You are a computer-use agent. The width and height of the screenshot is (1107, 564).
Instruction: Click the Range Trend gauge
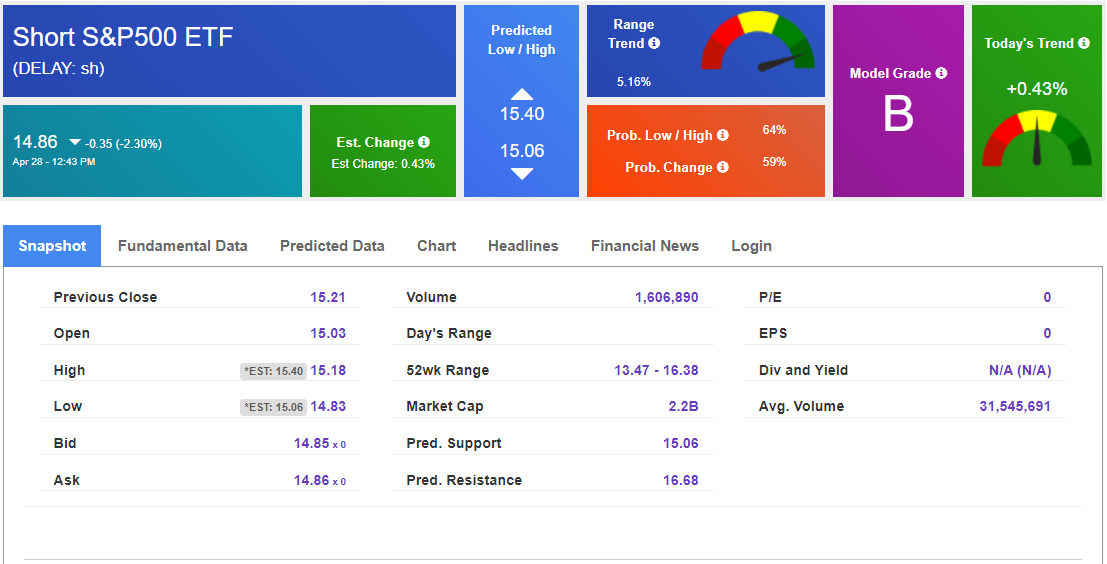758,41
